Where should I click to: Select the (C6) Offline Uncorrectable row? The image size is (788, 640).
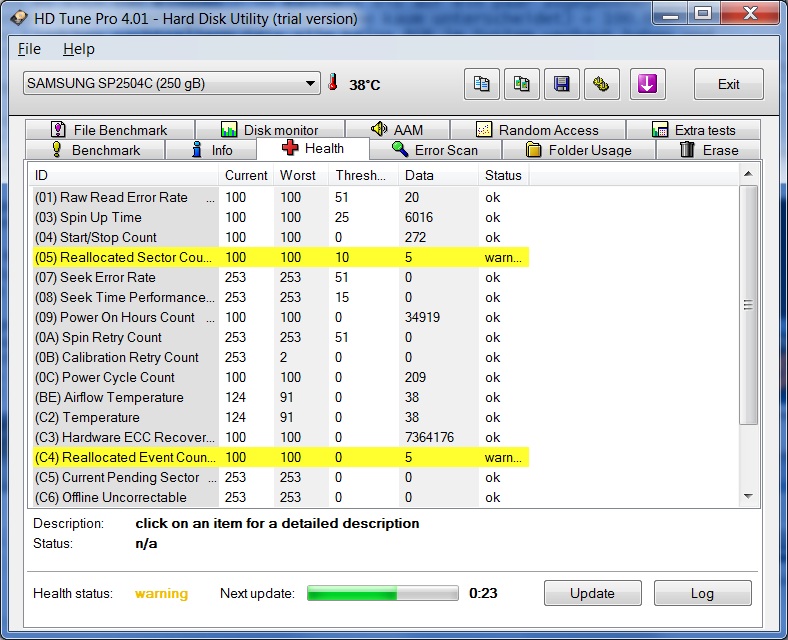coord(280,497)
